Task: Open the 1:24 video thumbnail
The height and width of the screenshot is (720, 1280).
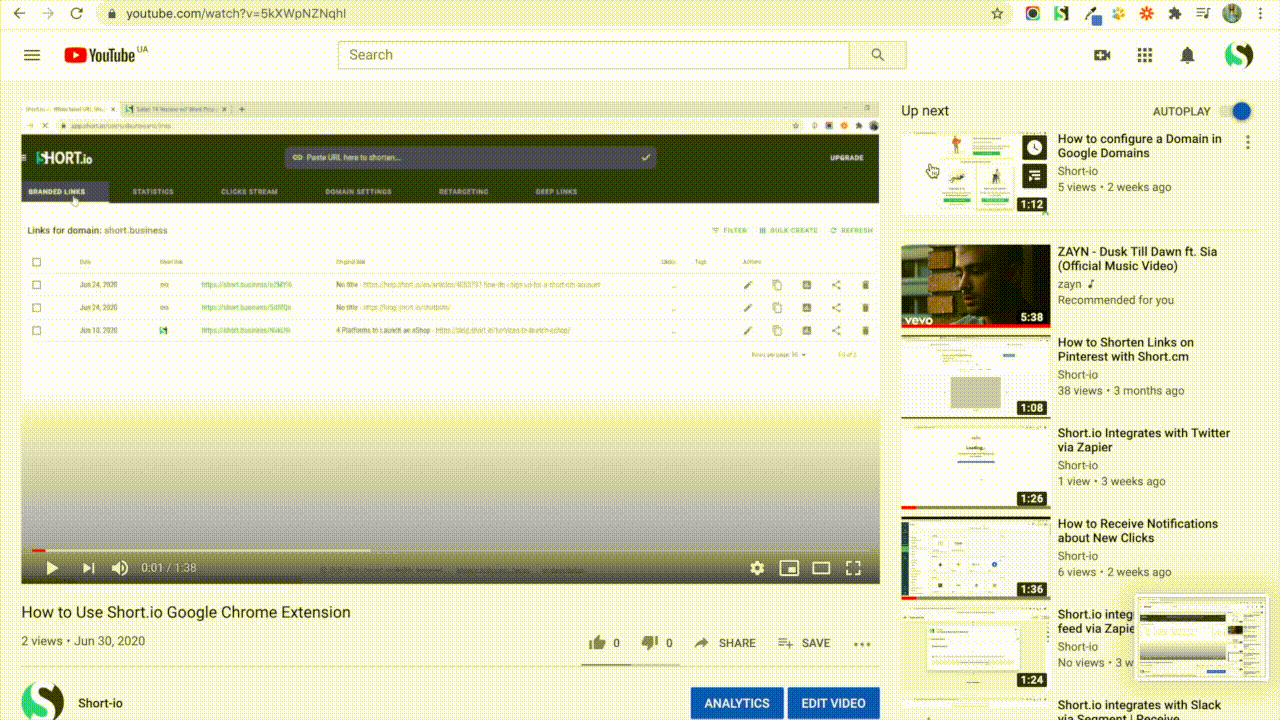Action: (976, 650)
